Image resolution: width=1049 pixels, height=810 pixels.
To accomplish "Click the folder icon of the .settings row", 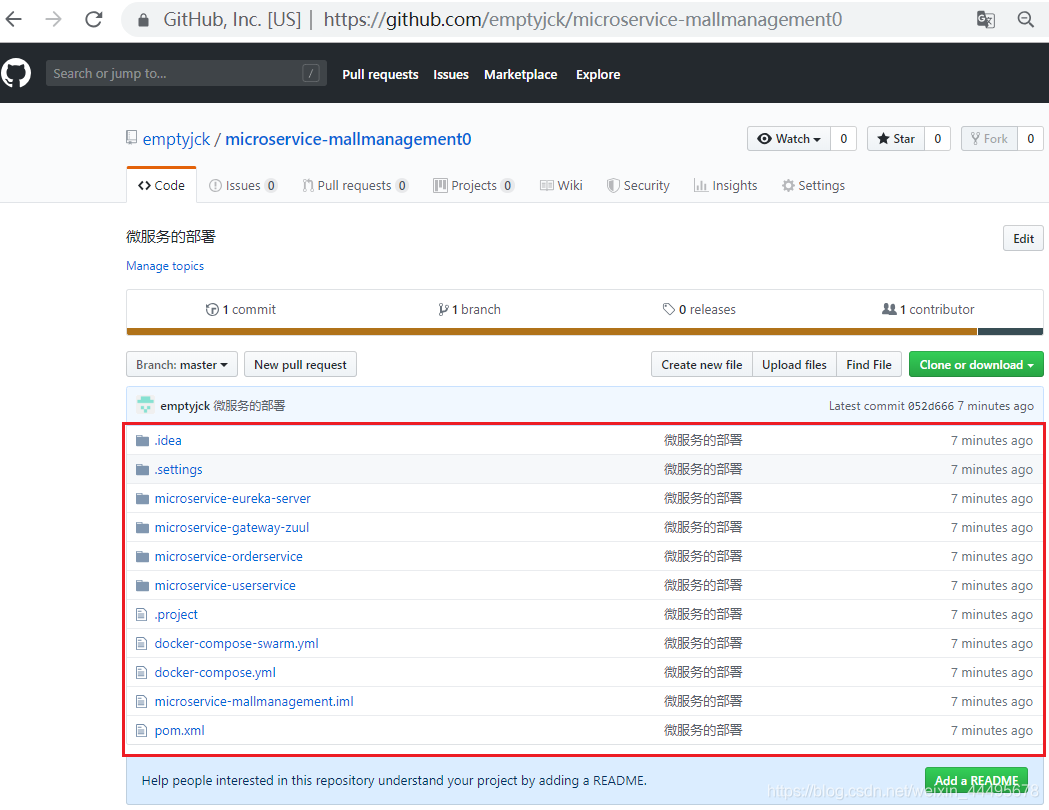I will click(142, 470).
